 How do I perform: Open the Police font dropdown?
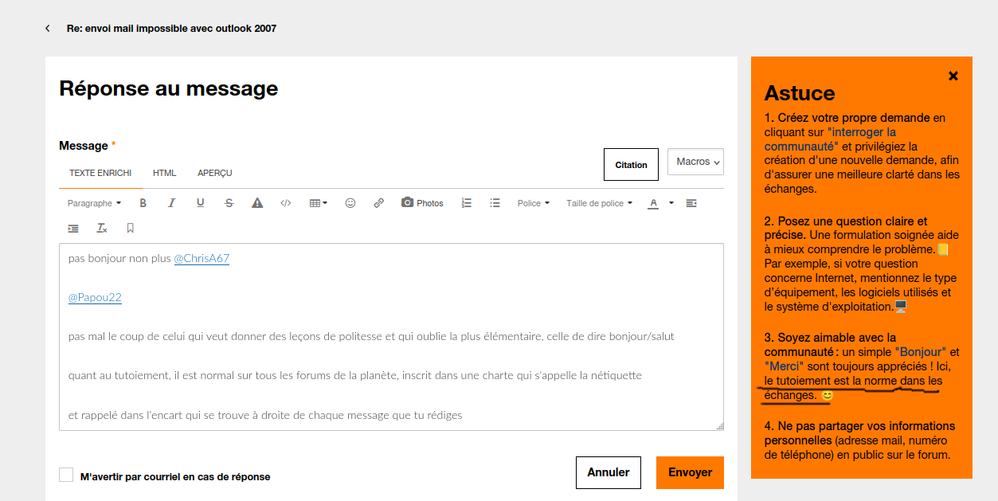point(533,203)
